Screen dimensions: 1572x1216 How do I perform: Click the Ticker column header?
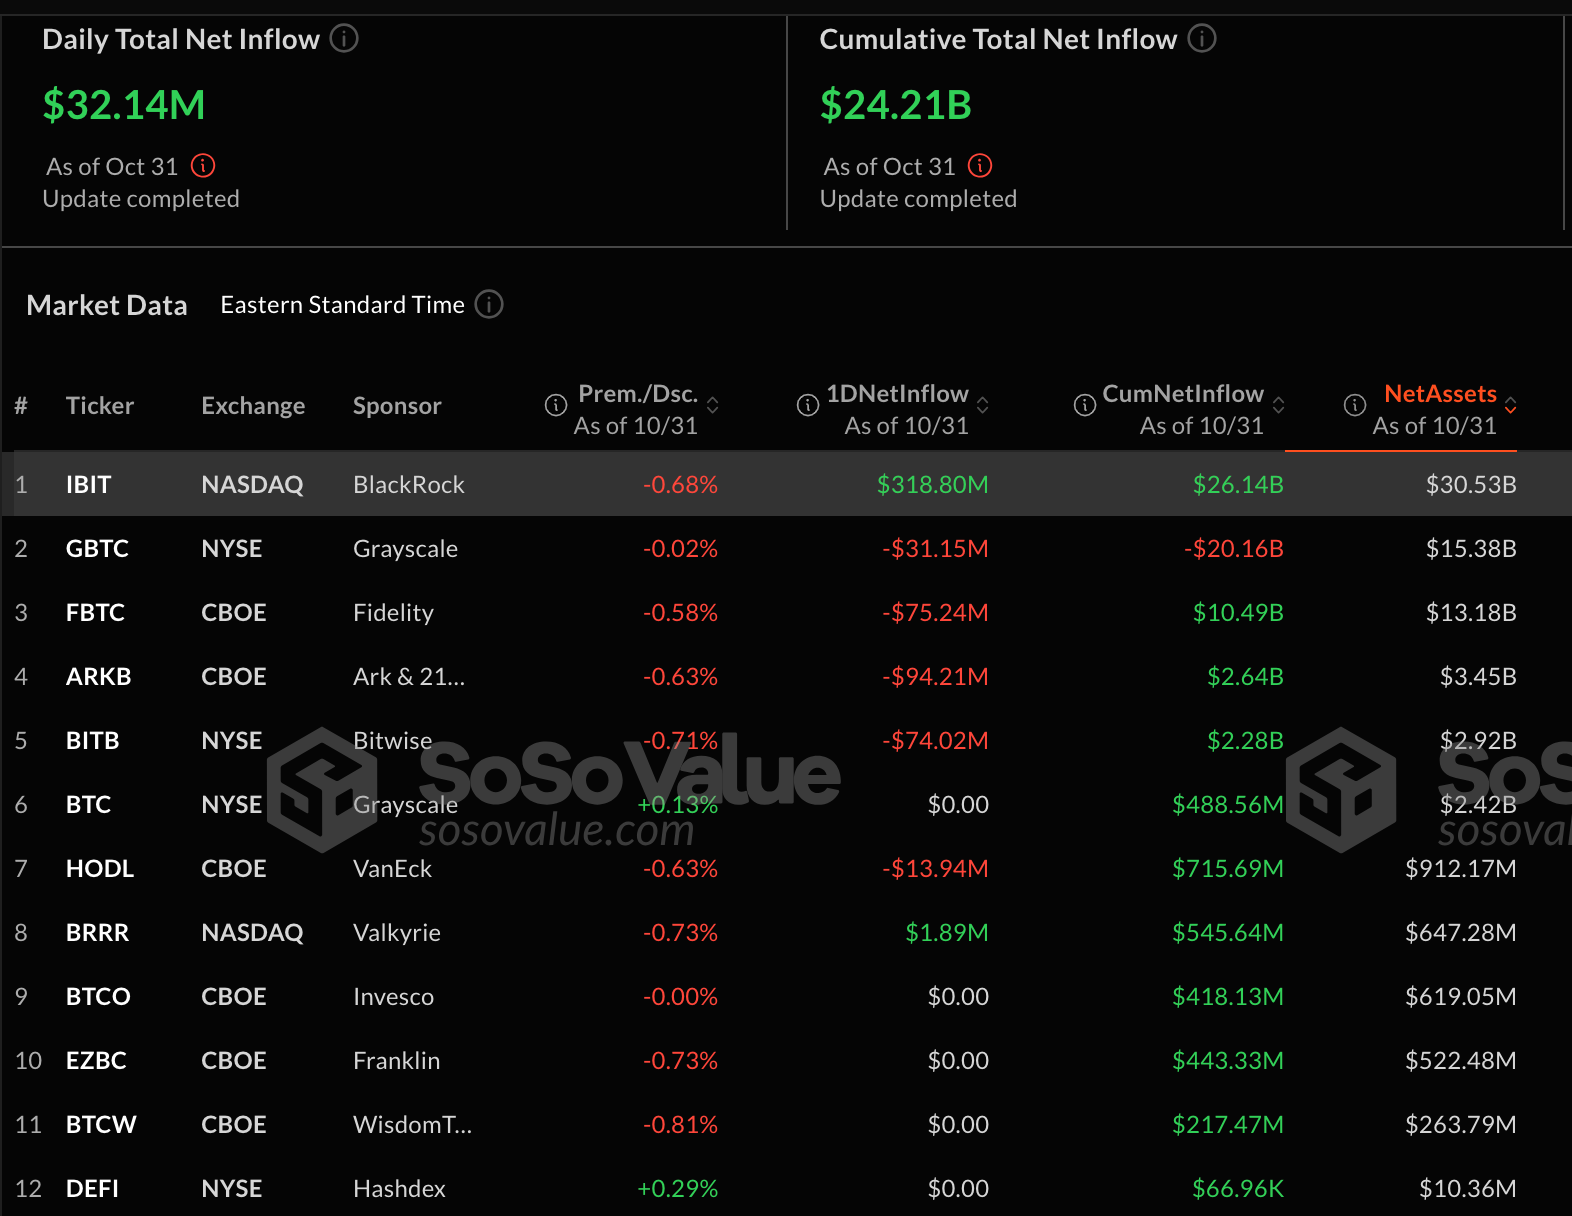pos(100,405)
